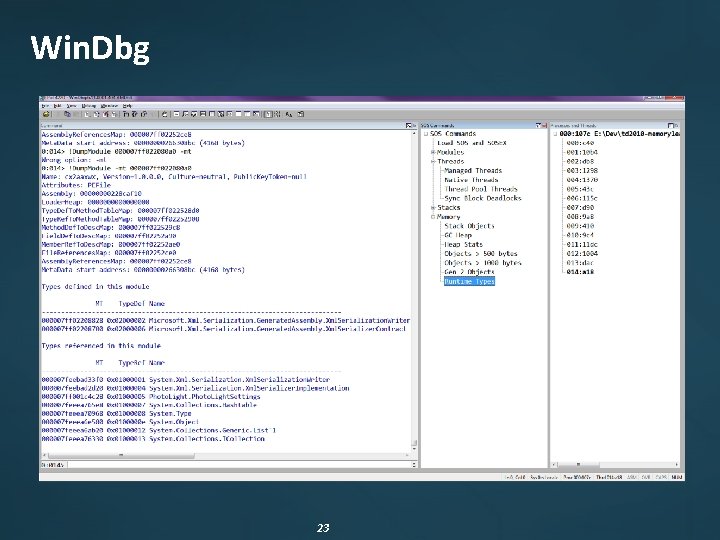Screen dimensions: 720x540
Task: Open the Registers window via toolbar icon
Action: coord(202,114)
